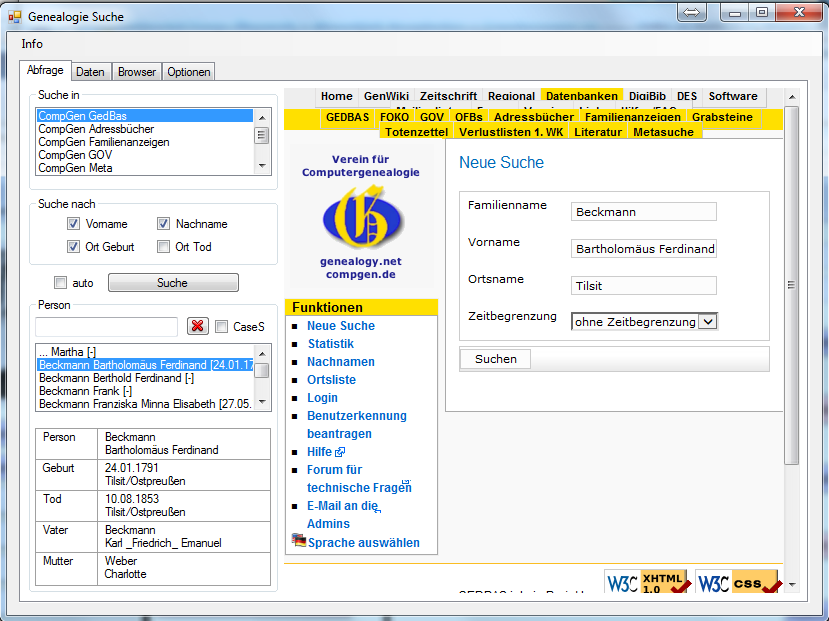Click the Suche button
This screenshot has height=621, width=829.
(x=173, y=283)
